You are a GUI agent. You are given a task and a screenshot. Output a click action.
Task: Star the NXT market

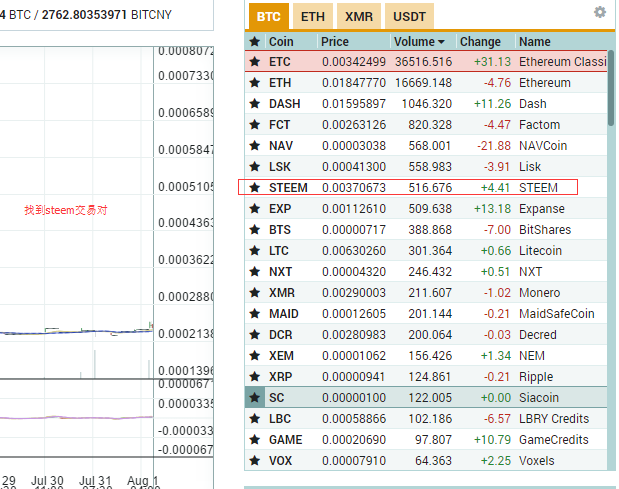coord(255,272)
